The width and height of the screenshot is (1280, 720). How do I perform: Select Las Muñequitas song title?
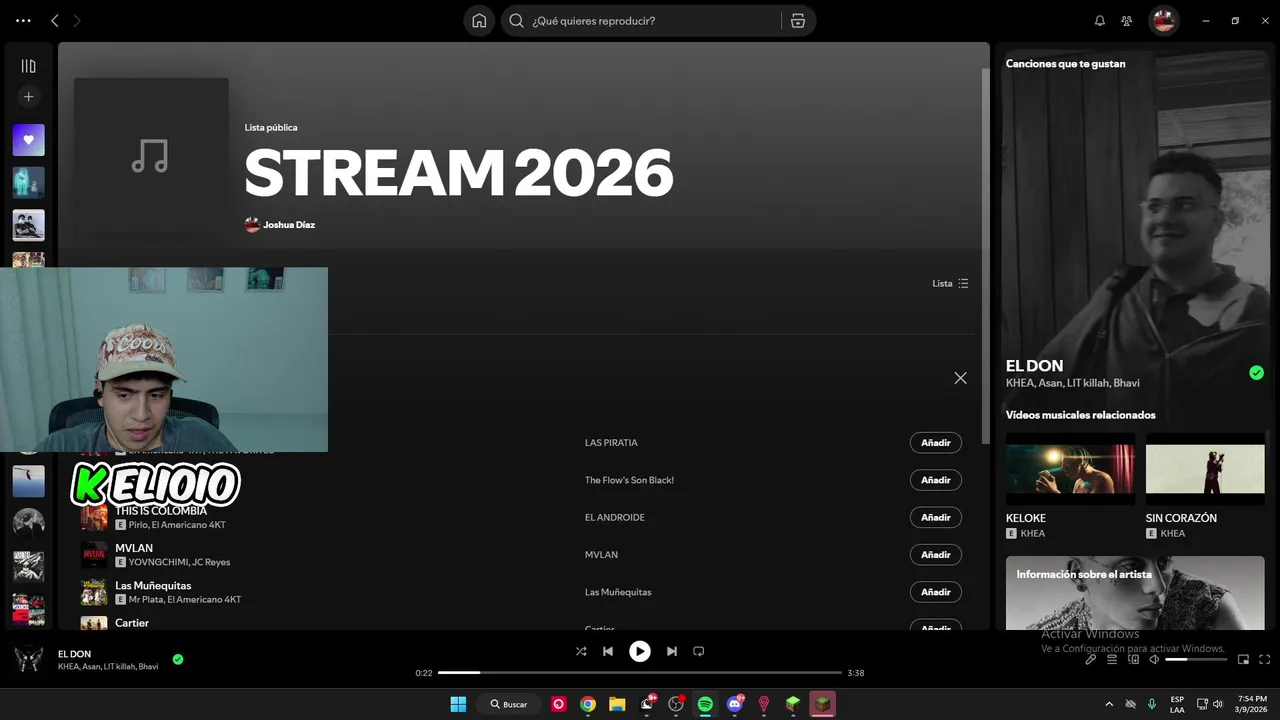(153, 586)
